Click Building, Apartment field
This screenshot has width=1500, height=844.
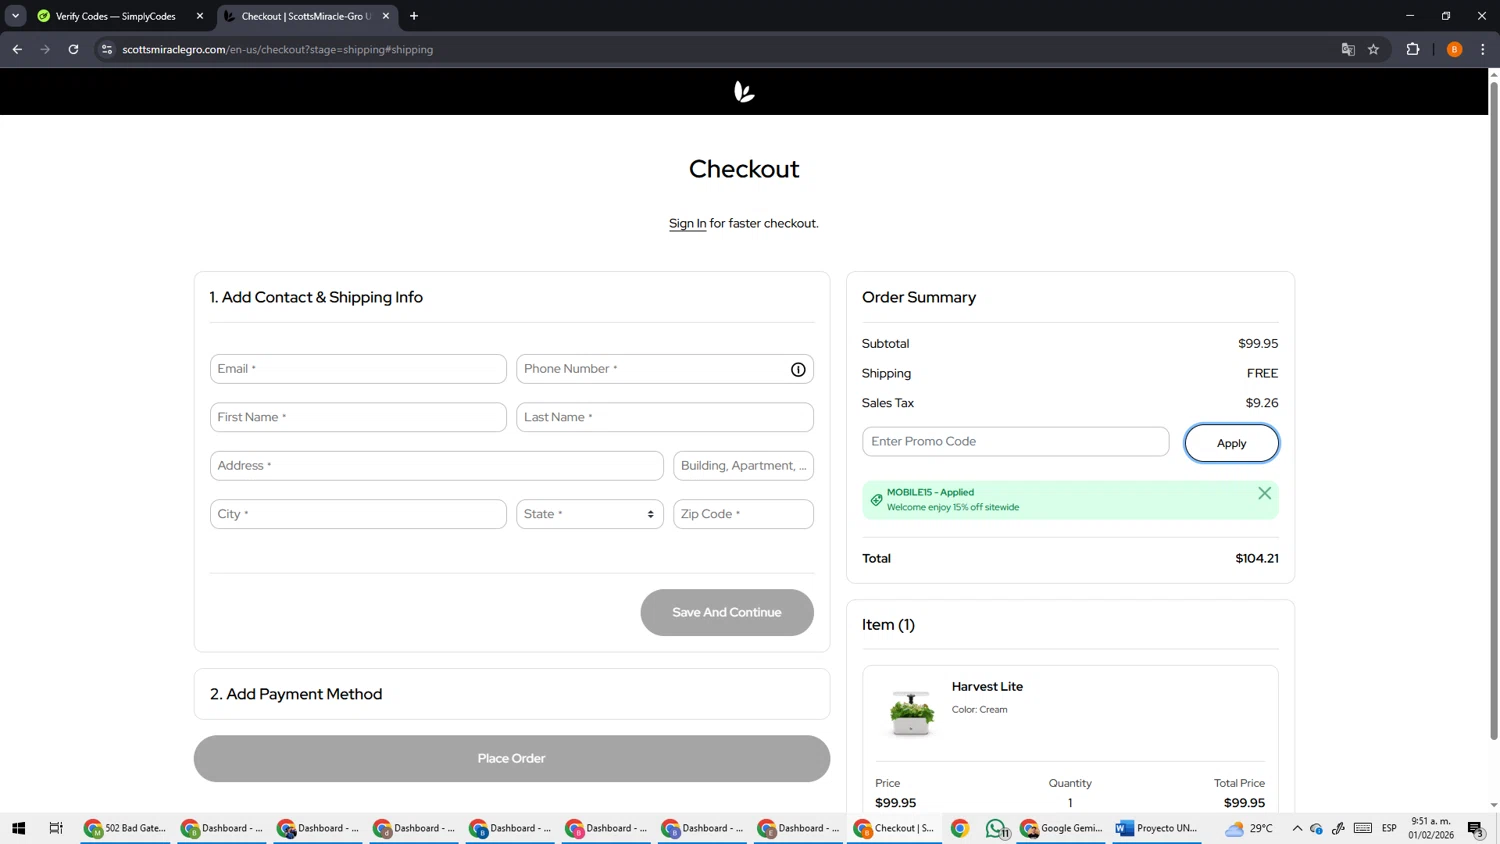point(743,466)
